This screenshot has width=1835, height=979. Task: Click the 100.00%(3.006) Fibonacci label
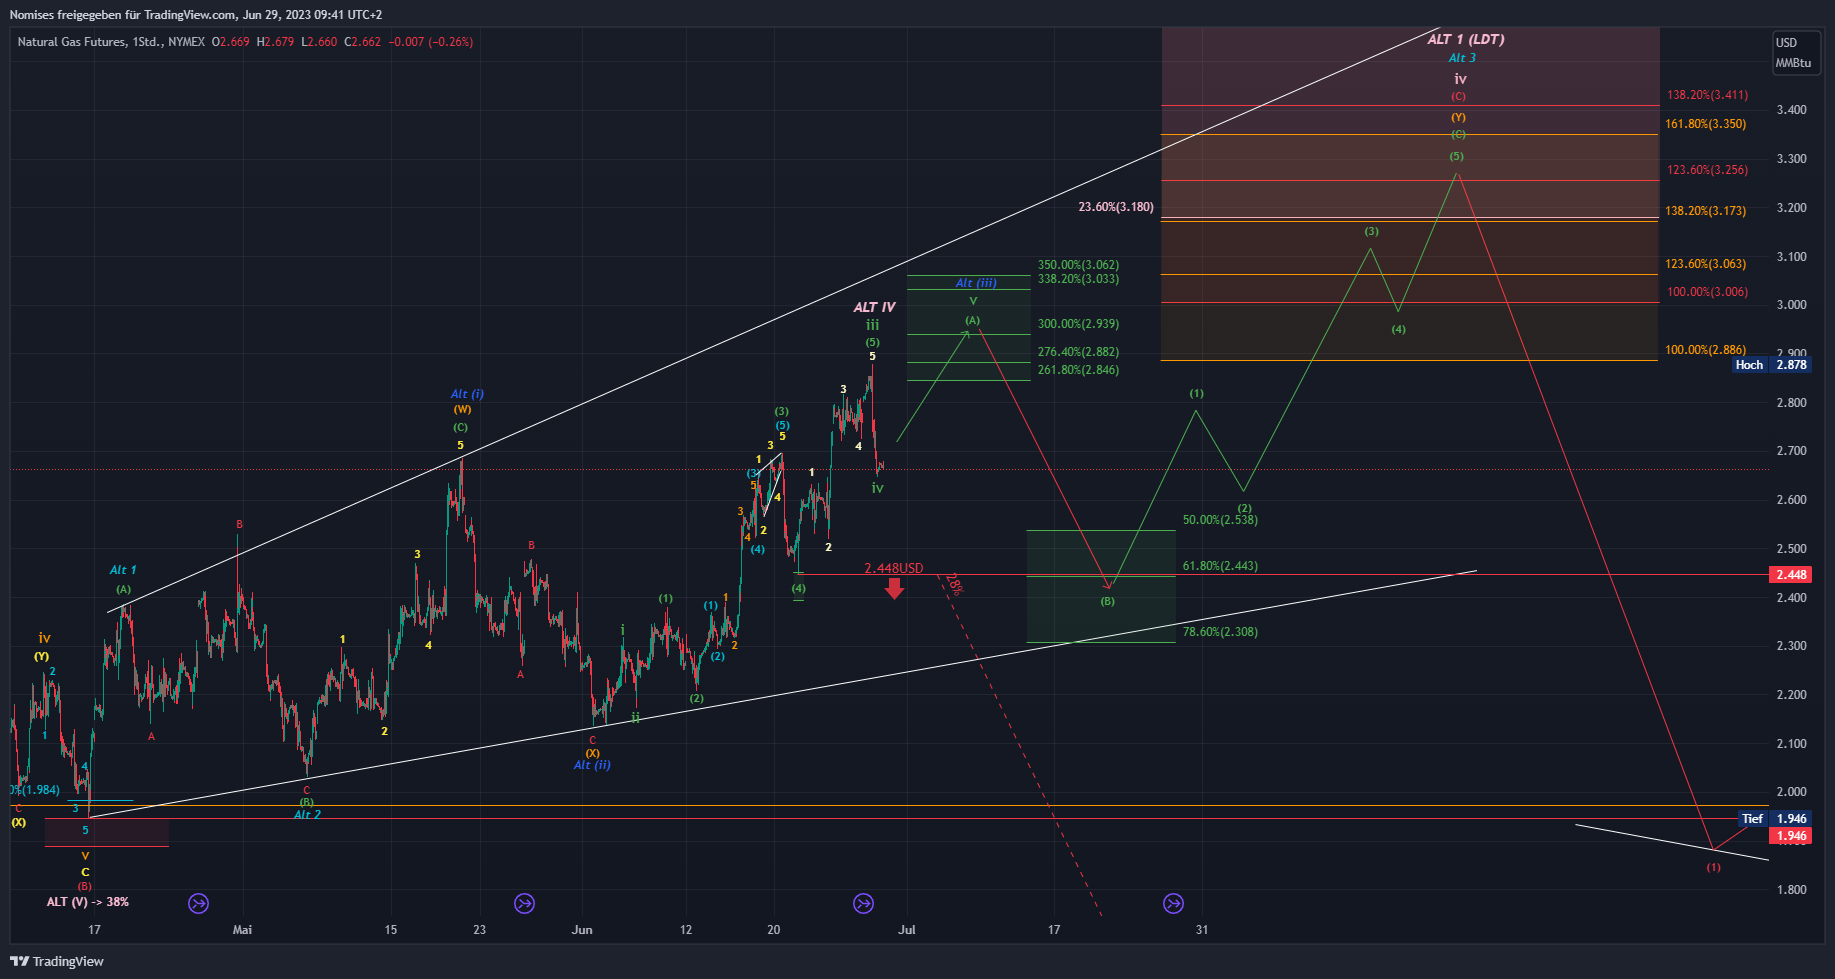1707,292
